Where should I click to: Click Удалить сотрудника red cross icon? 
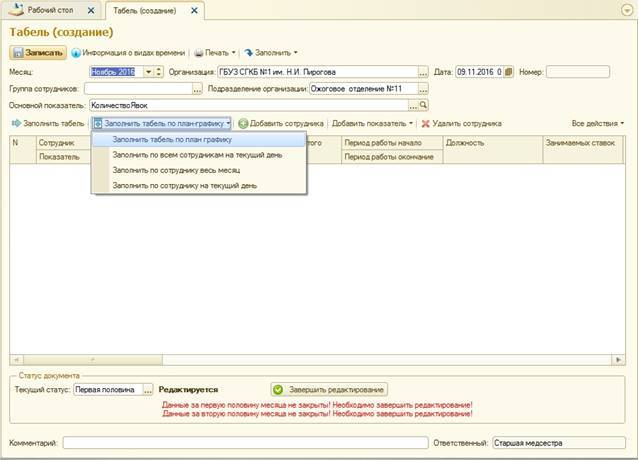pos(425,123)
